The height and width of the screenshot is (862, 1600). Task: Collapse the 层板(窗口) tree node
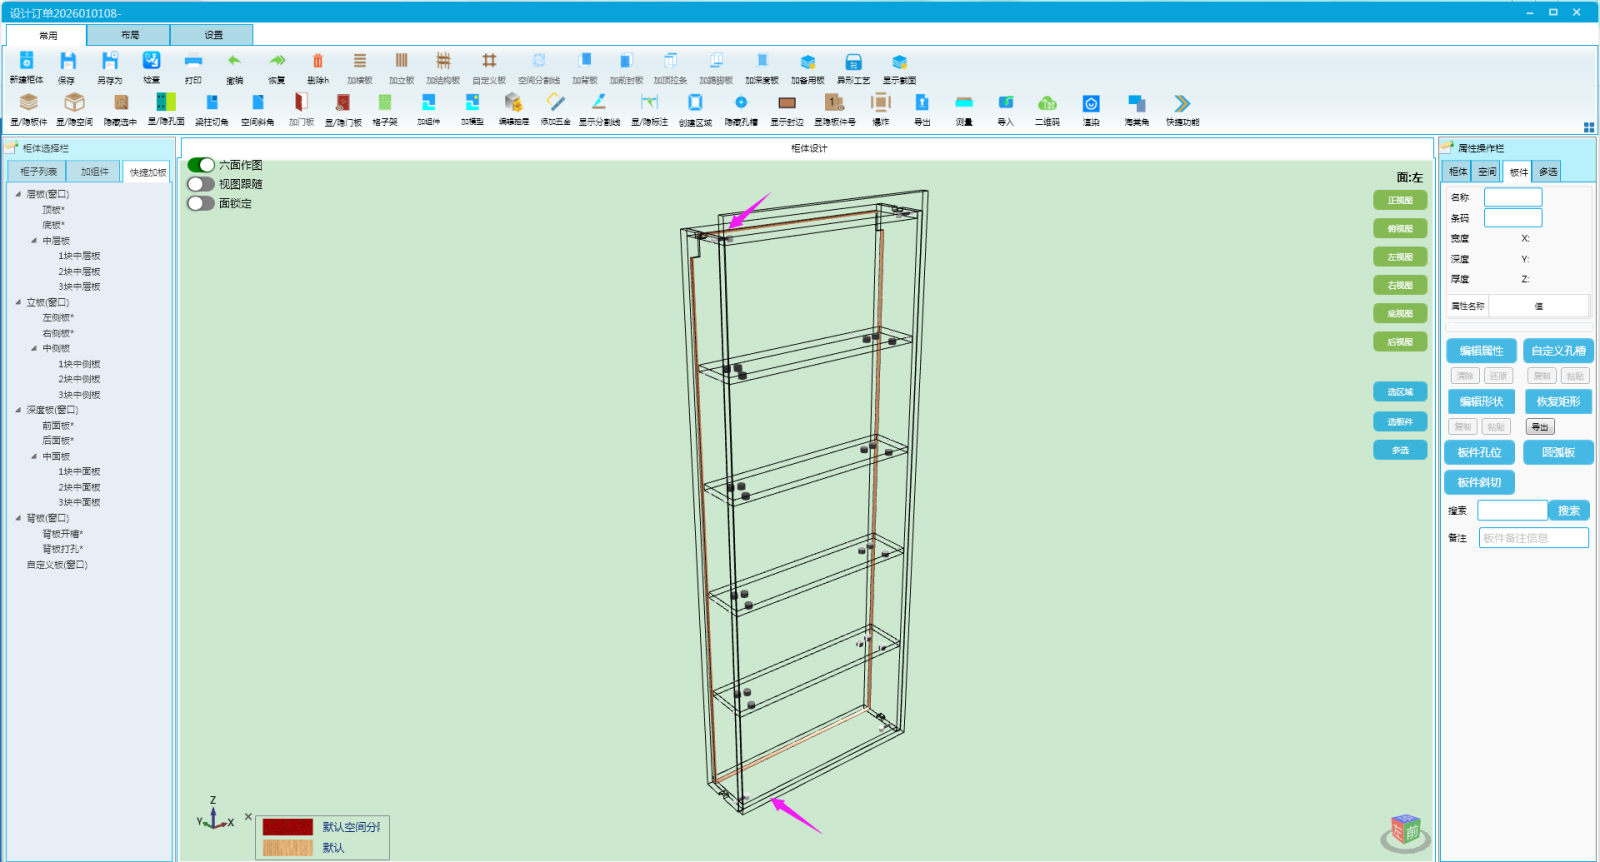(18, 194)
